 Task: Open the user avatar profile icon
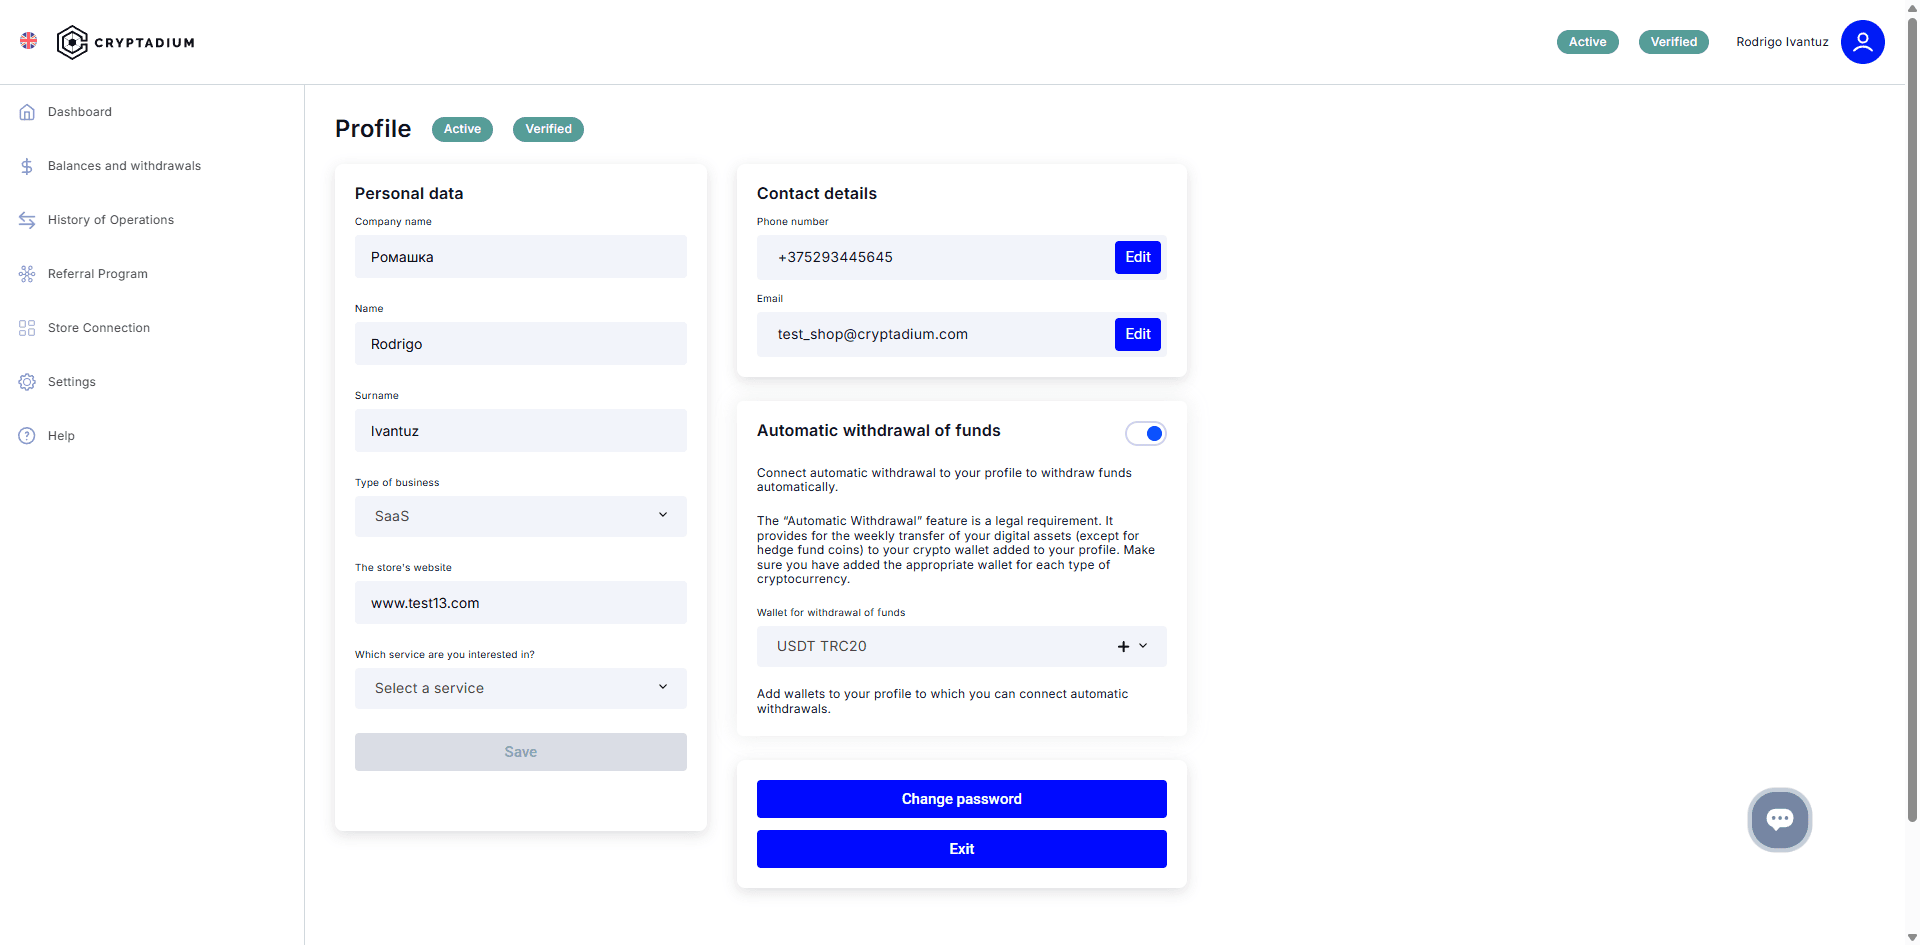[x=1862, y=42]
